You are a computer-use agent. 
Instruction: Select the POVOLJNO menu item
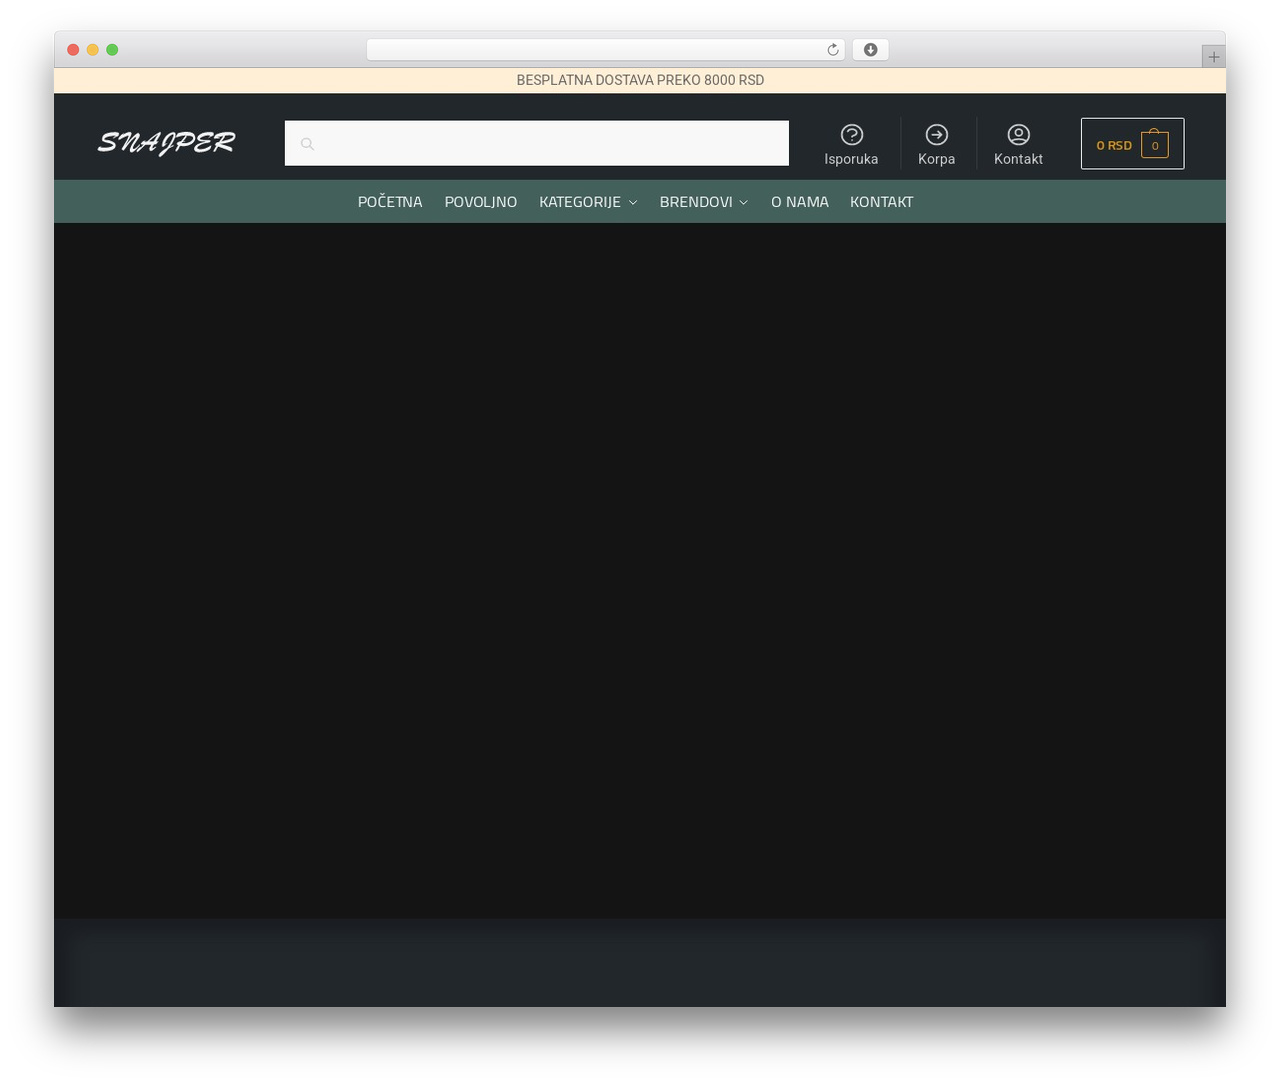click(481, 202)
